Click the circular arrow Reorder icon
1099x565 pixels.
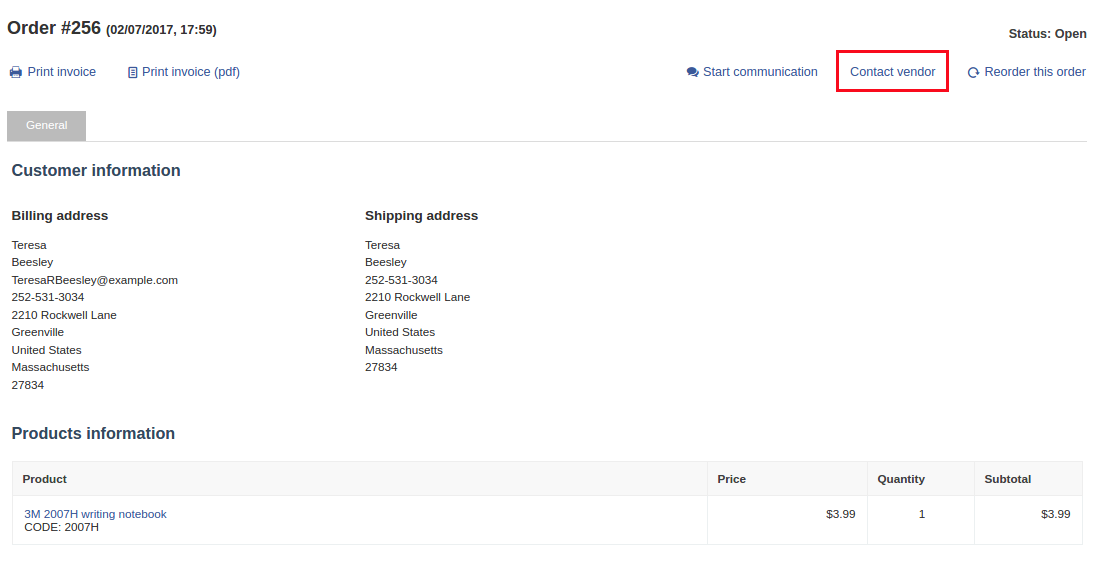(x=974, y=72)
